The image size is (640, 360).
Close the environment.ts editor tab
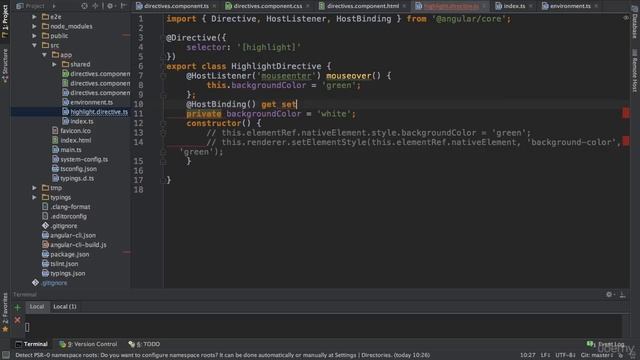tap(596, 6)
